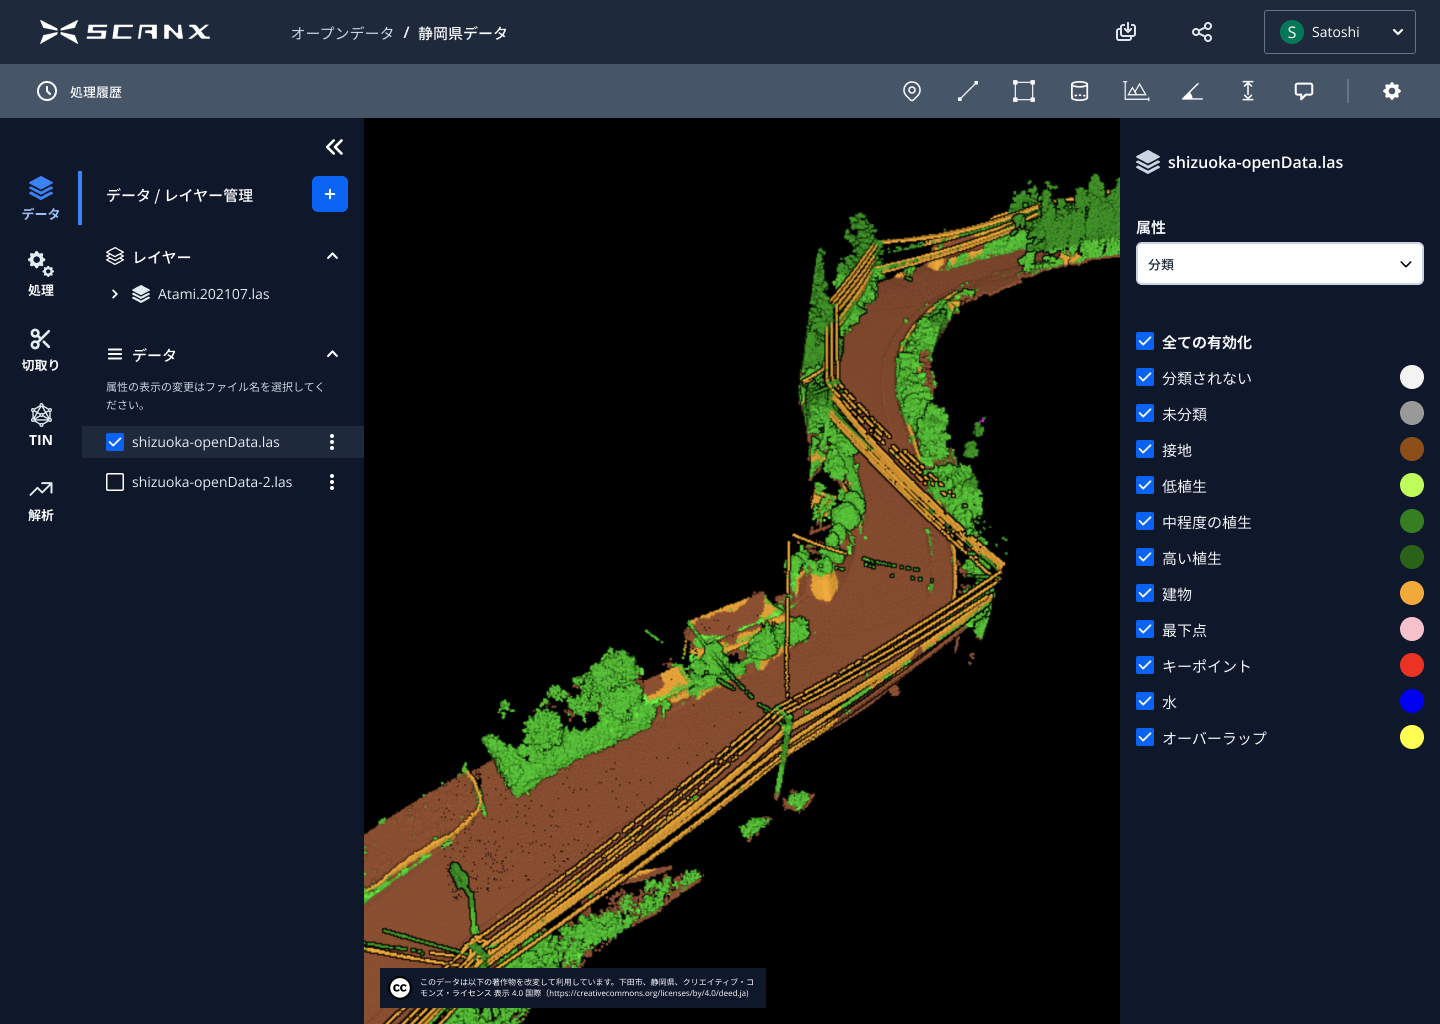Select the line distance measurement tool
The height and width of the screenshot is (1024, 1440).
coord(967,91)
